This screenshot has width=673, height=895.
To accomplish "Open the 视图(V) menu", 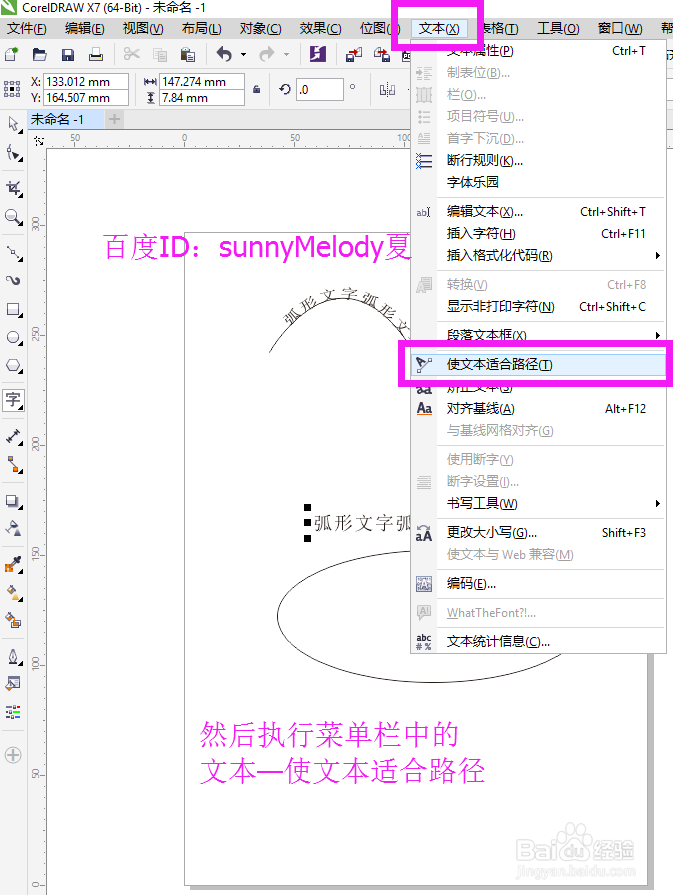I will point(143,29).
